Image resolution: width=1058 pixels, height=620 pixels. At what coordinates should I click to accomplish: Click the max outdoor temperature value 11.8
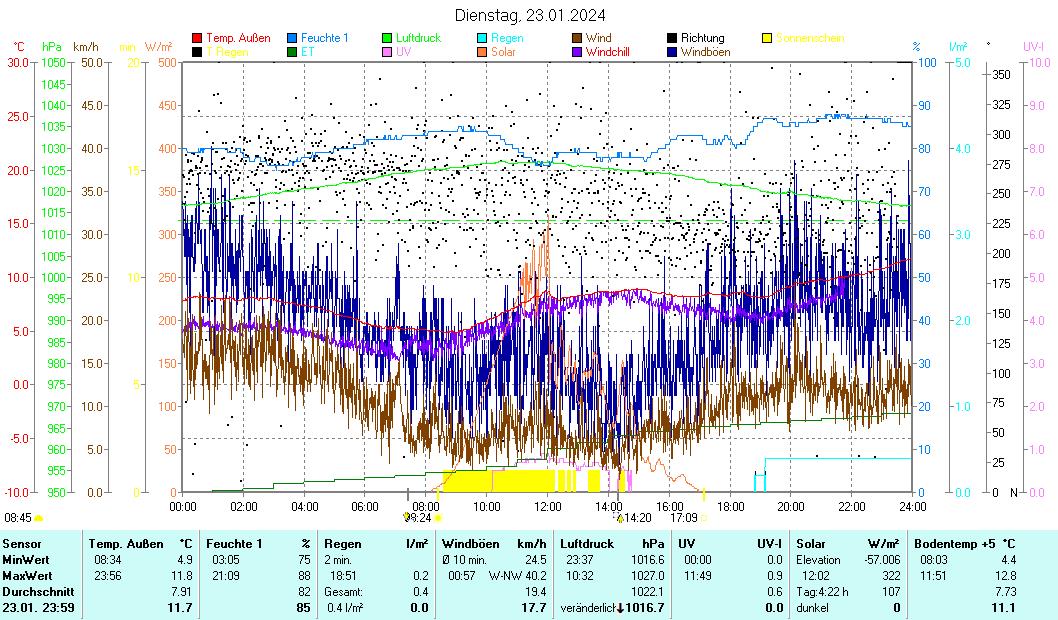pos(183,576)
